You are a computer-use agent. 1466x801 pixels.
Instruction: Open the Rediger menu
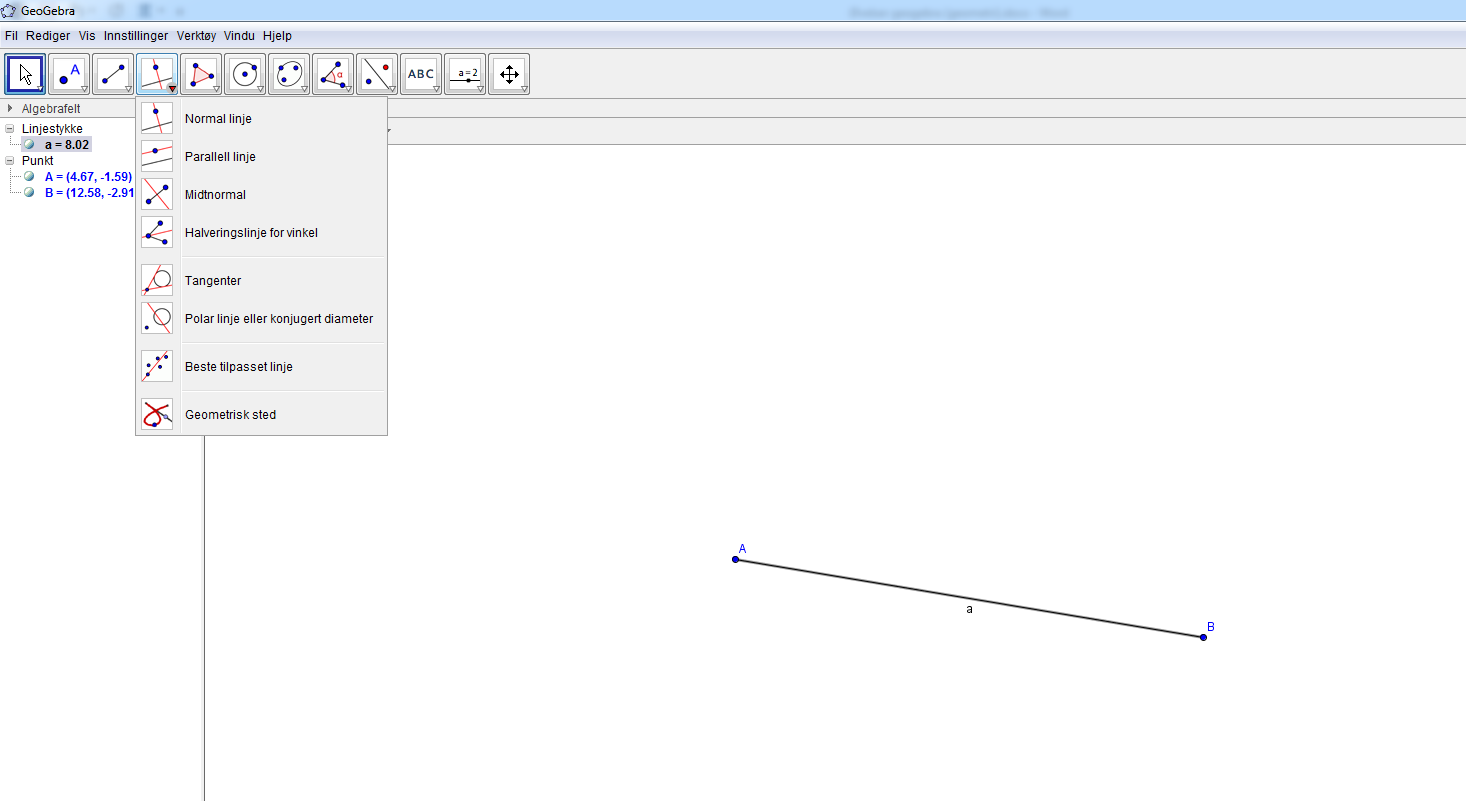(48, 35)
